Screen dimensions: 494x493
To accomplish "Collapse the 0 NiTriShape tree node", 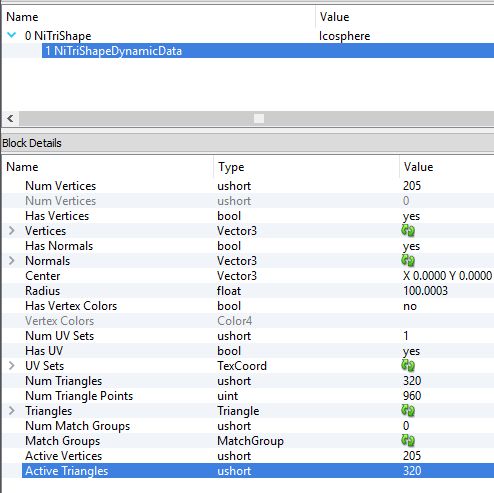I will (x=12, y=35).
